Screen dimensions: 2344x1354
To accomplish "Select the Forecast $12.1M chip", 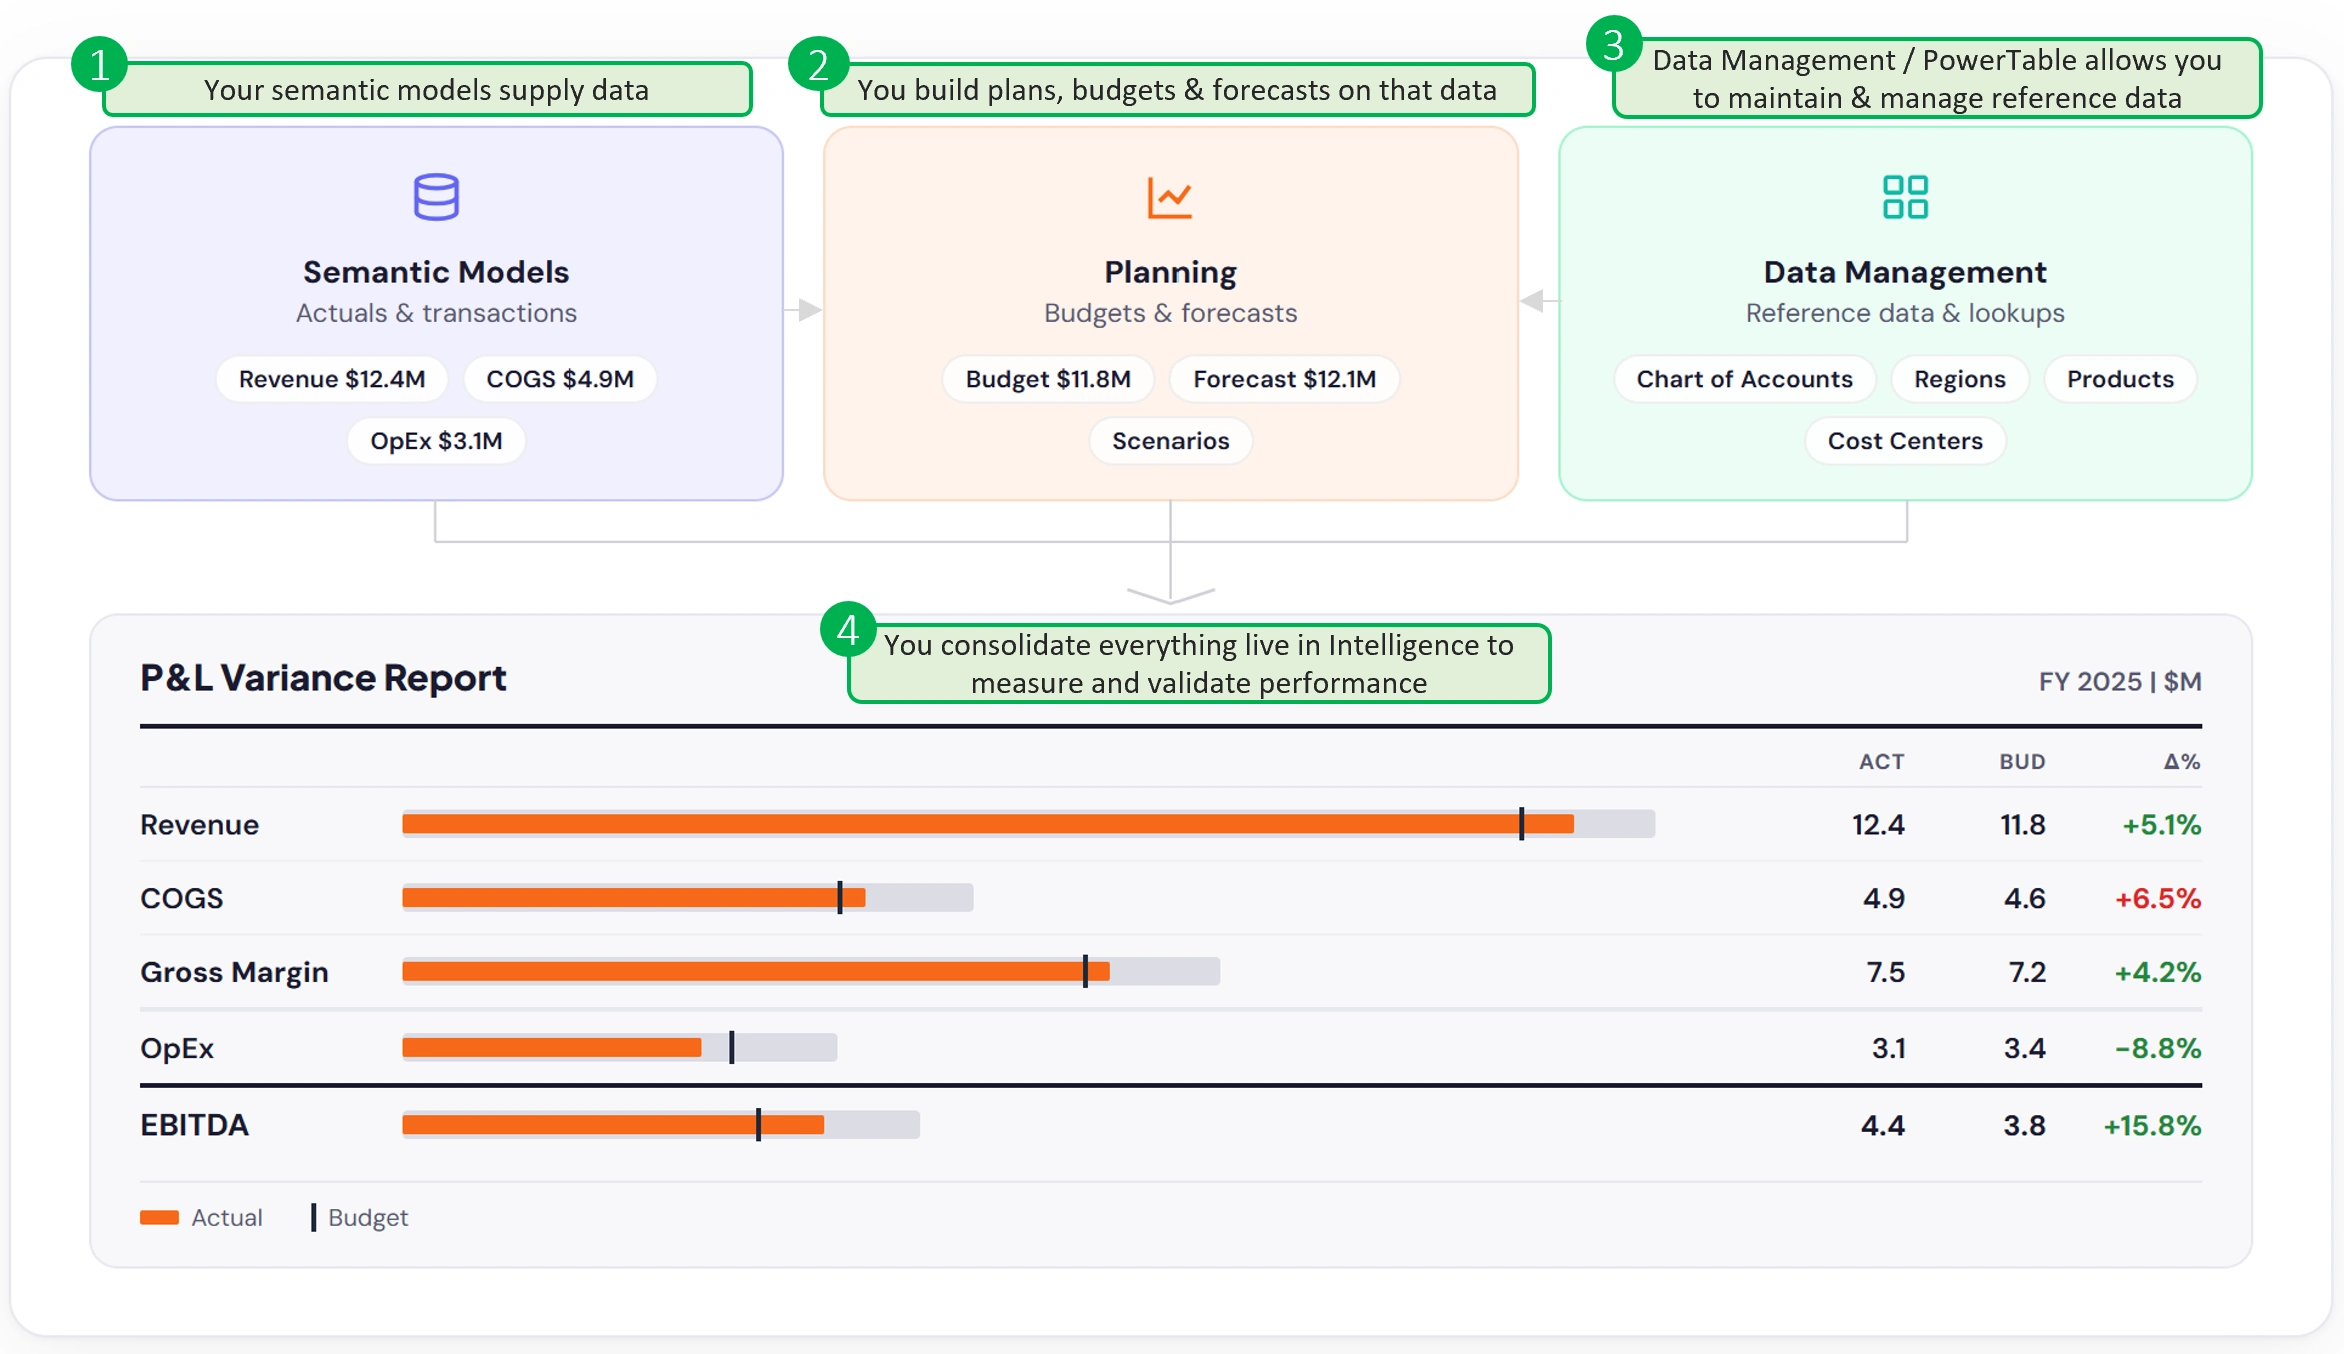I will pyautogui.click(x=1284, y=379).
